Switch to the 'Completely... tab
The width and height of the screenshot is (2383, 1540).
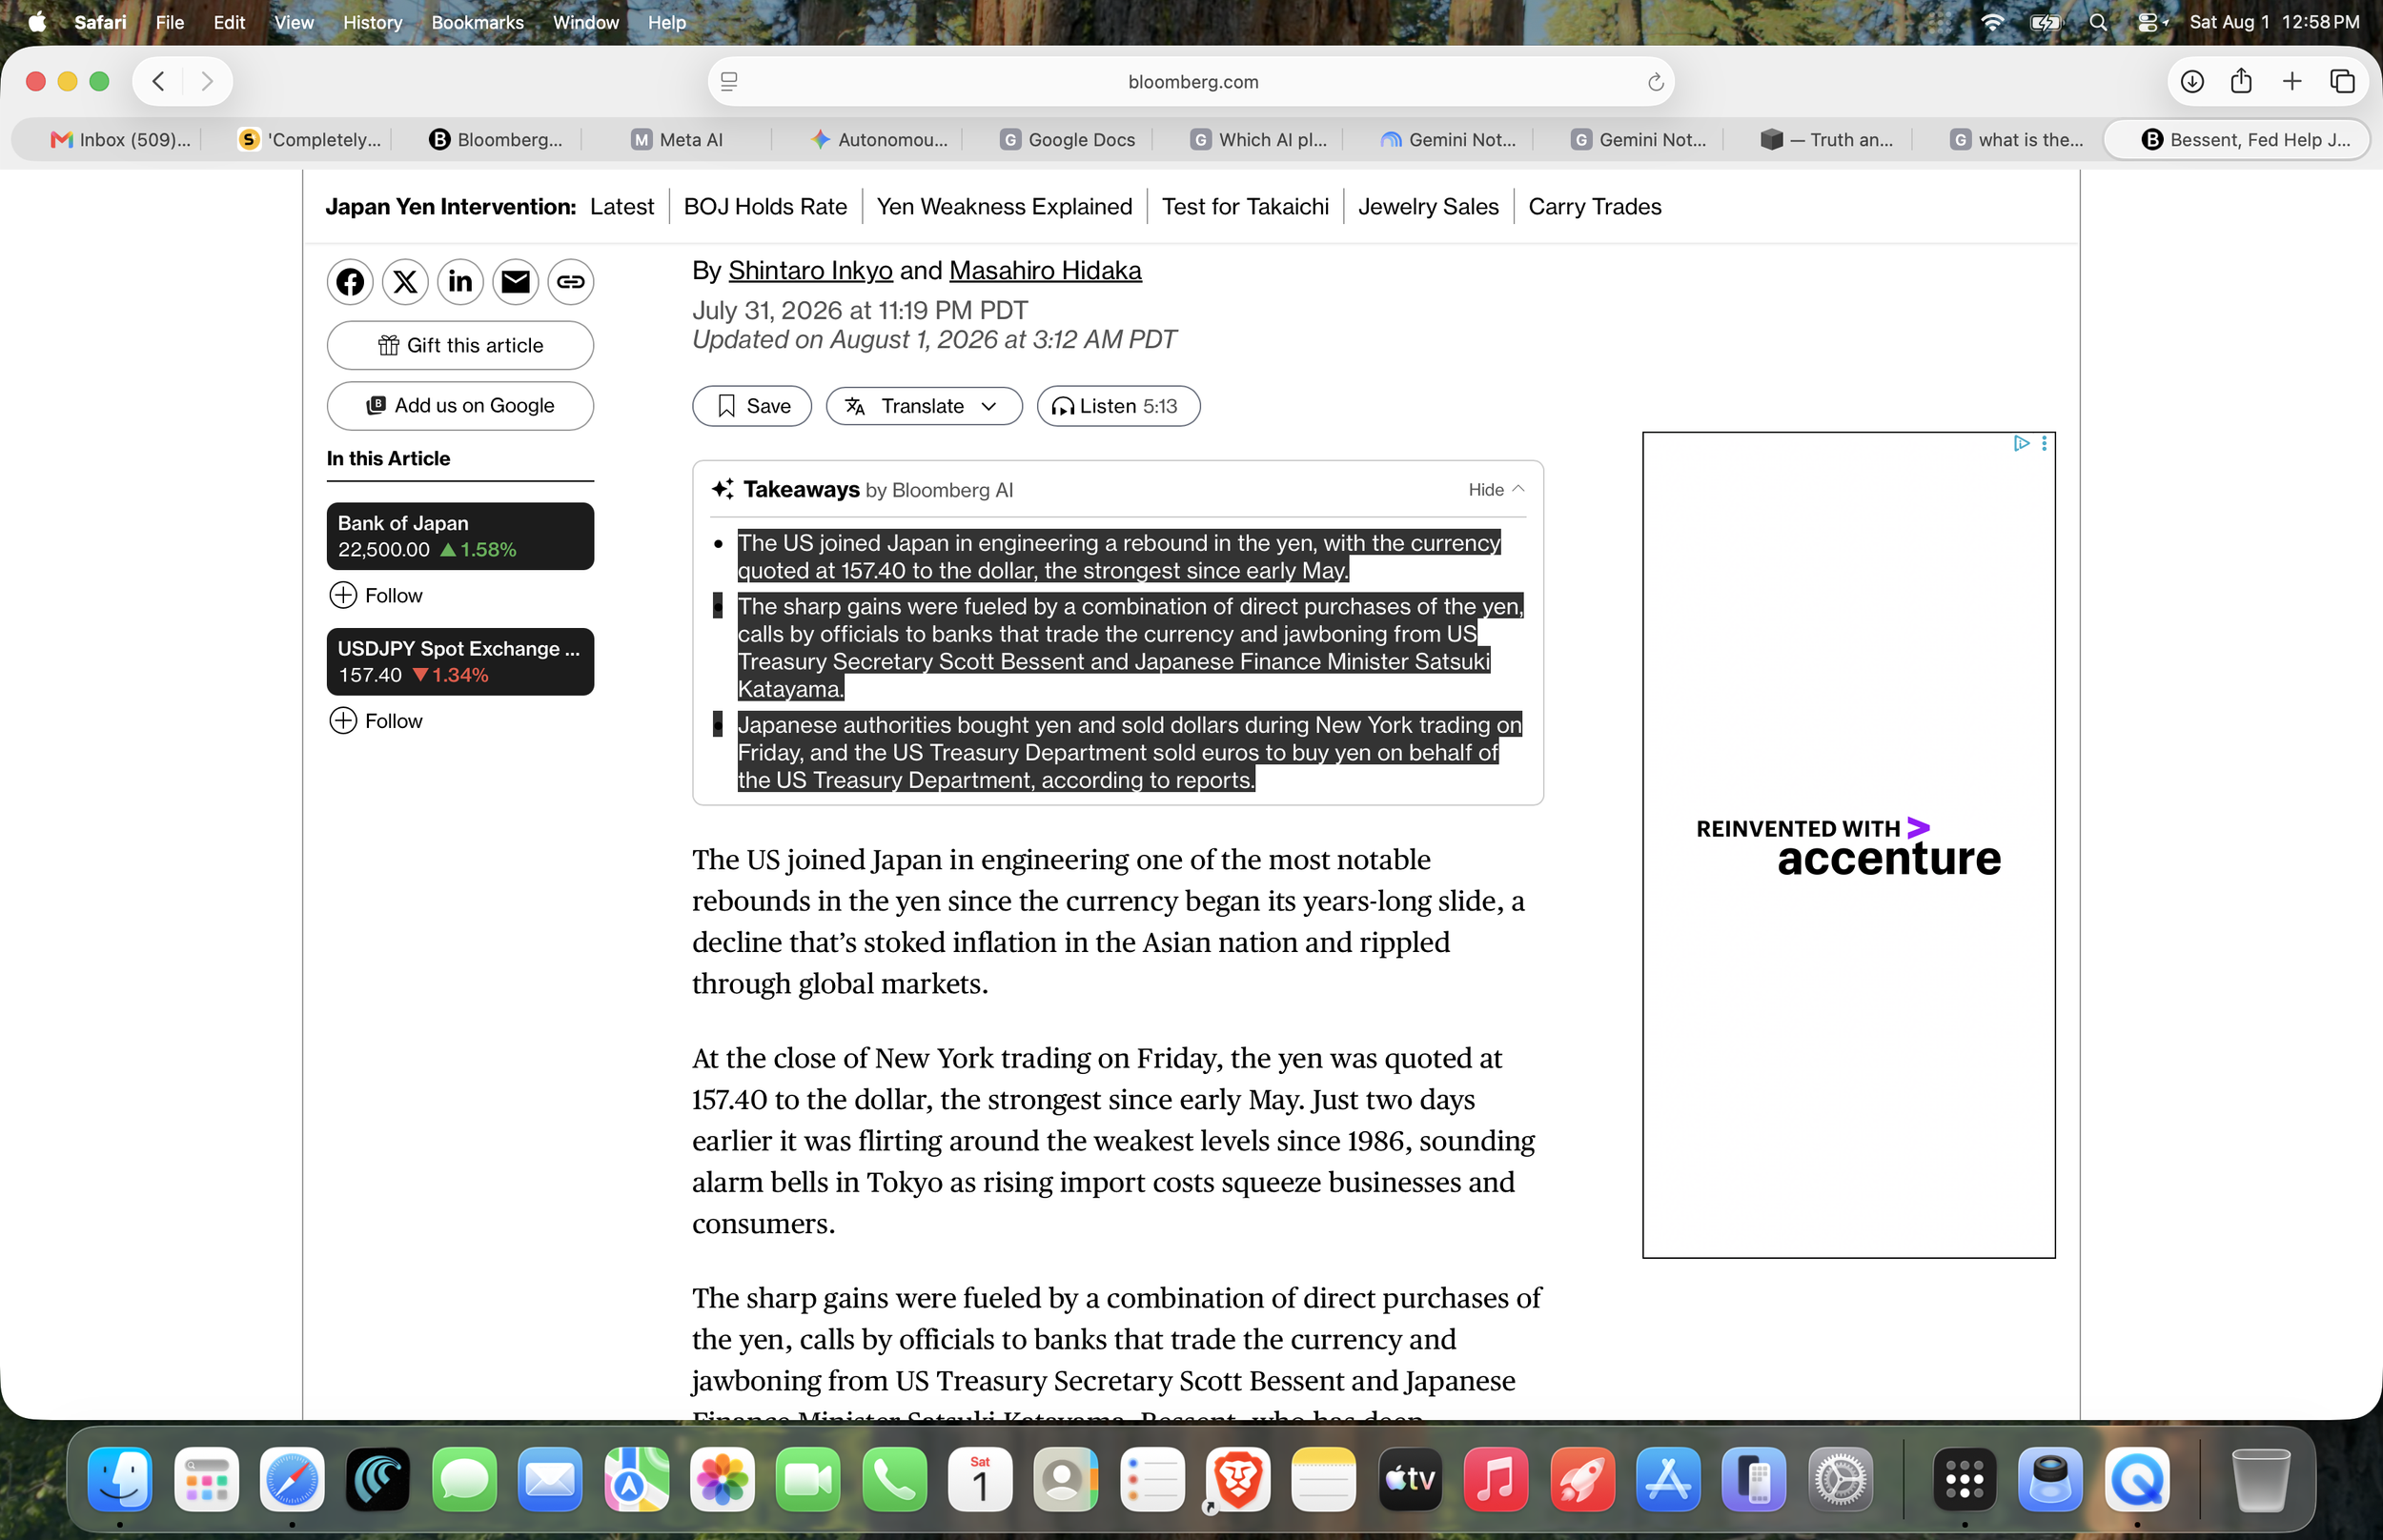[x=310, y=140]
